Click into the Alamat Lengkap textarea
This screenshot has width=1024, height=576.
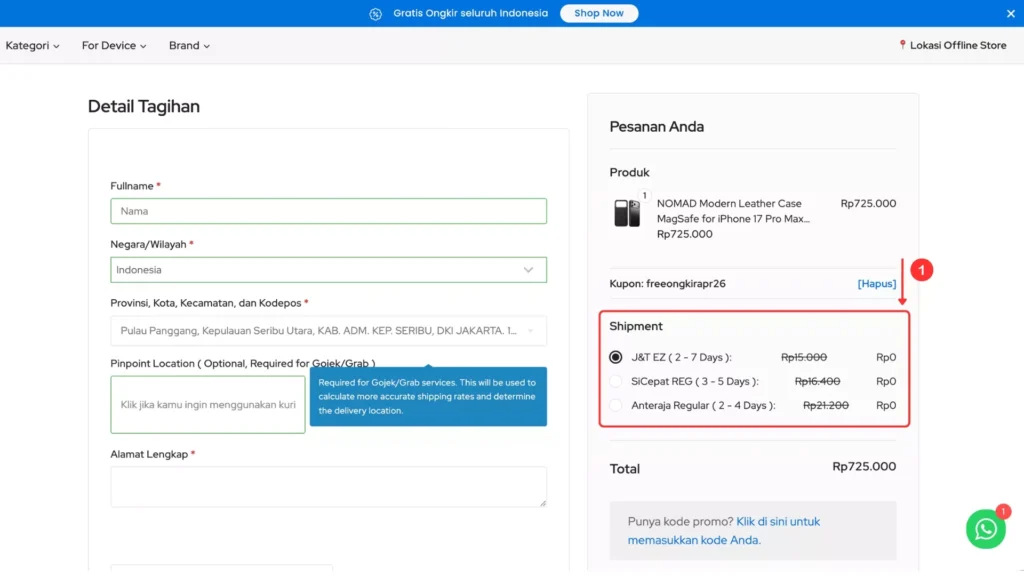click(328, 487)
